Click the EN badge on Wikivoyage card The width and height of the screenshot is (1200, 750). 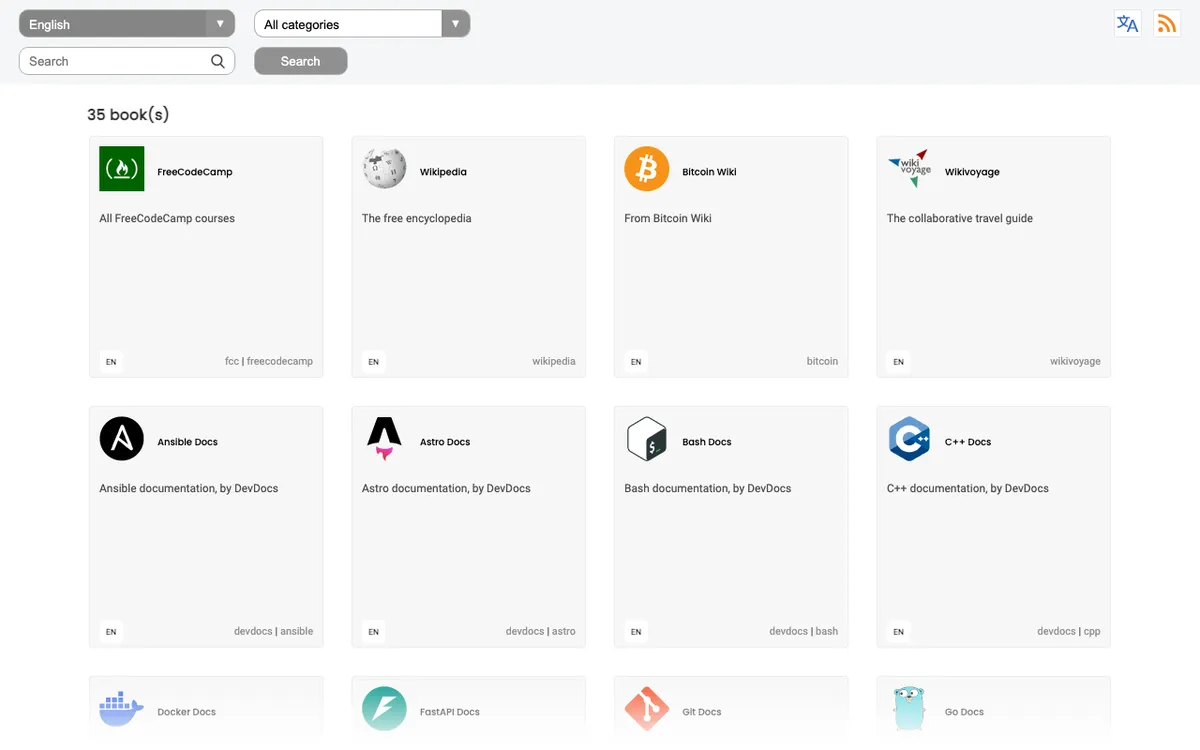[x=898, y=361]
